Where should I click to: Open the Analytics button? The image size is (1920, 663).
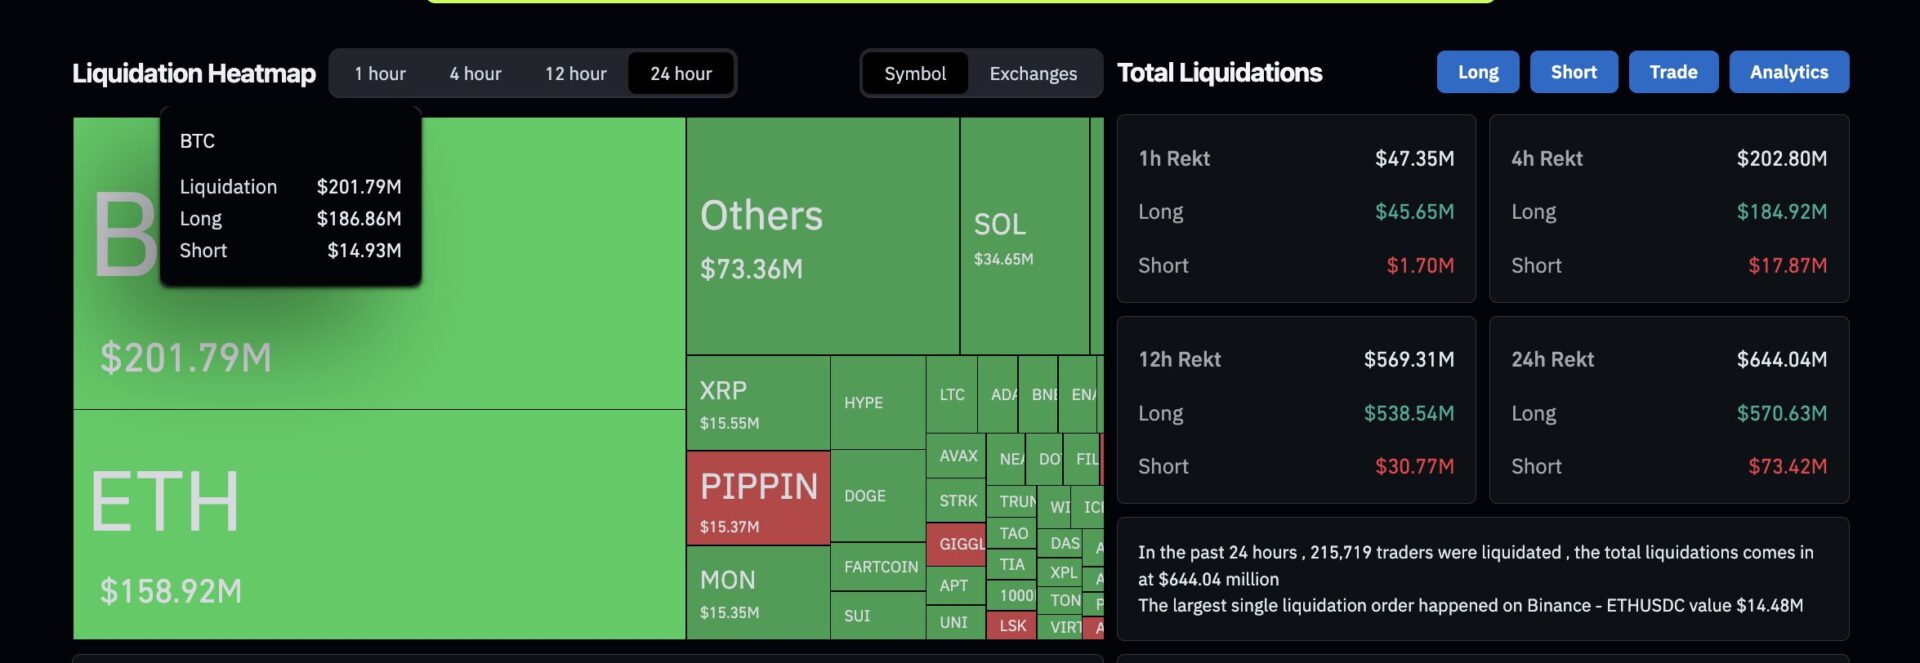(x=1788, y=72)
